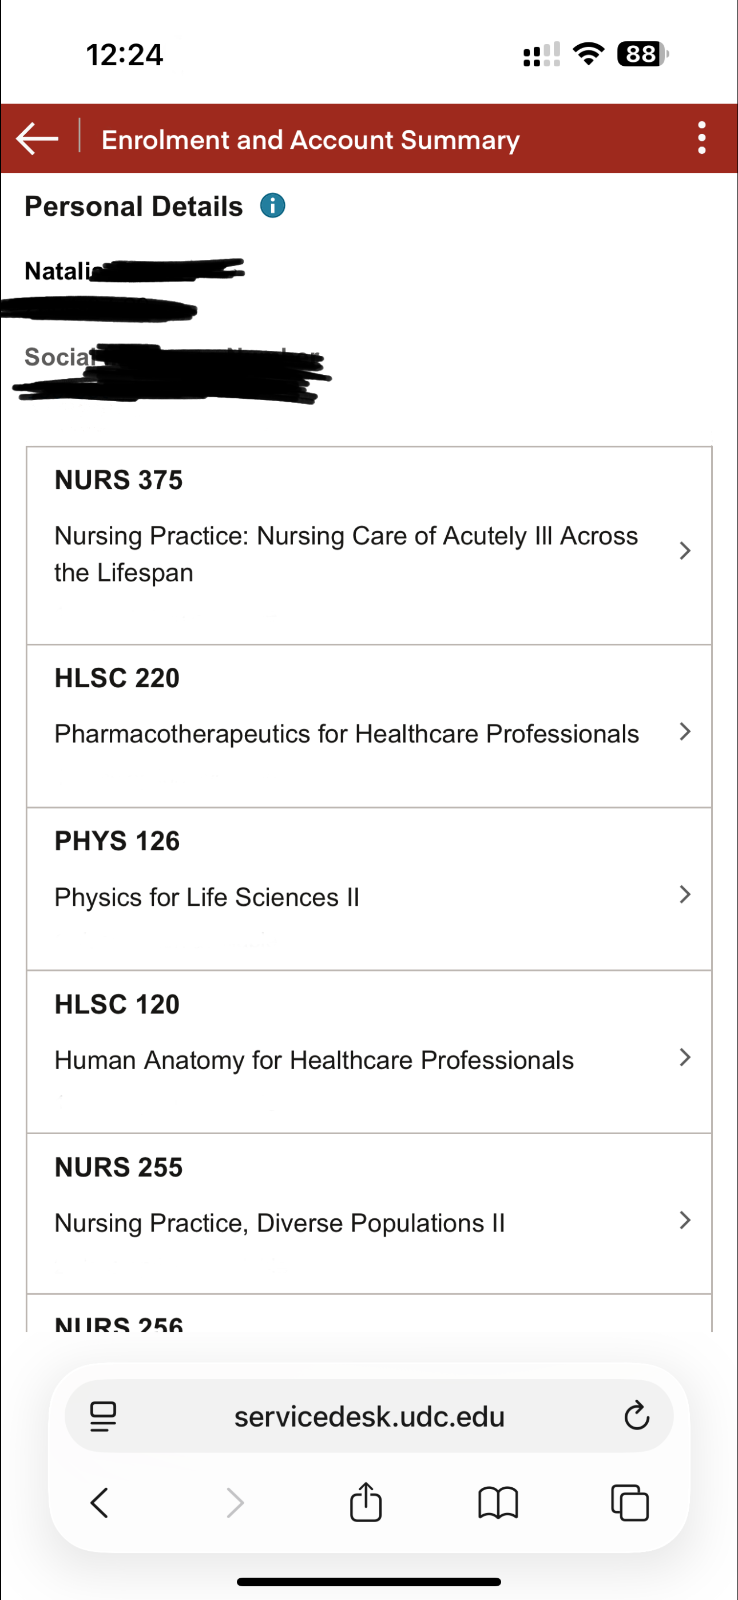Open the Safari share sheet
The width and height of the screenshot is (738, 1600).
coord(366,1502)
